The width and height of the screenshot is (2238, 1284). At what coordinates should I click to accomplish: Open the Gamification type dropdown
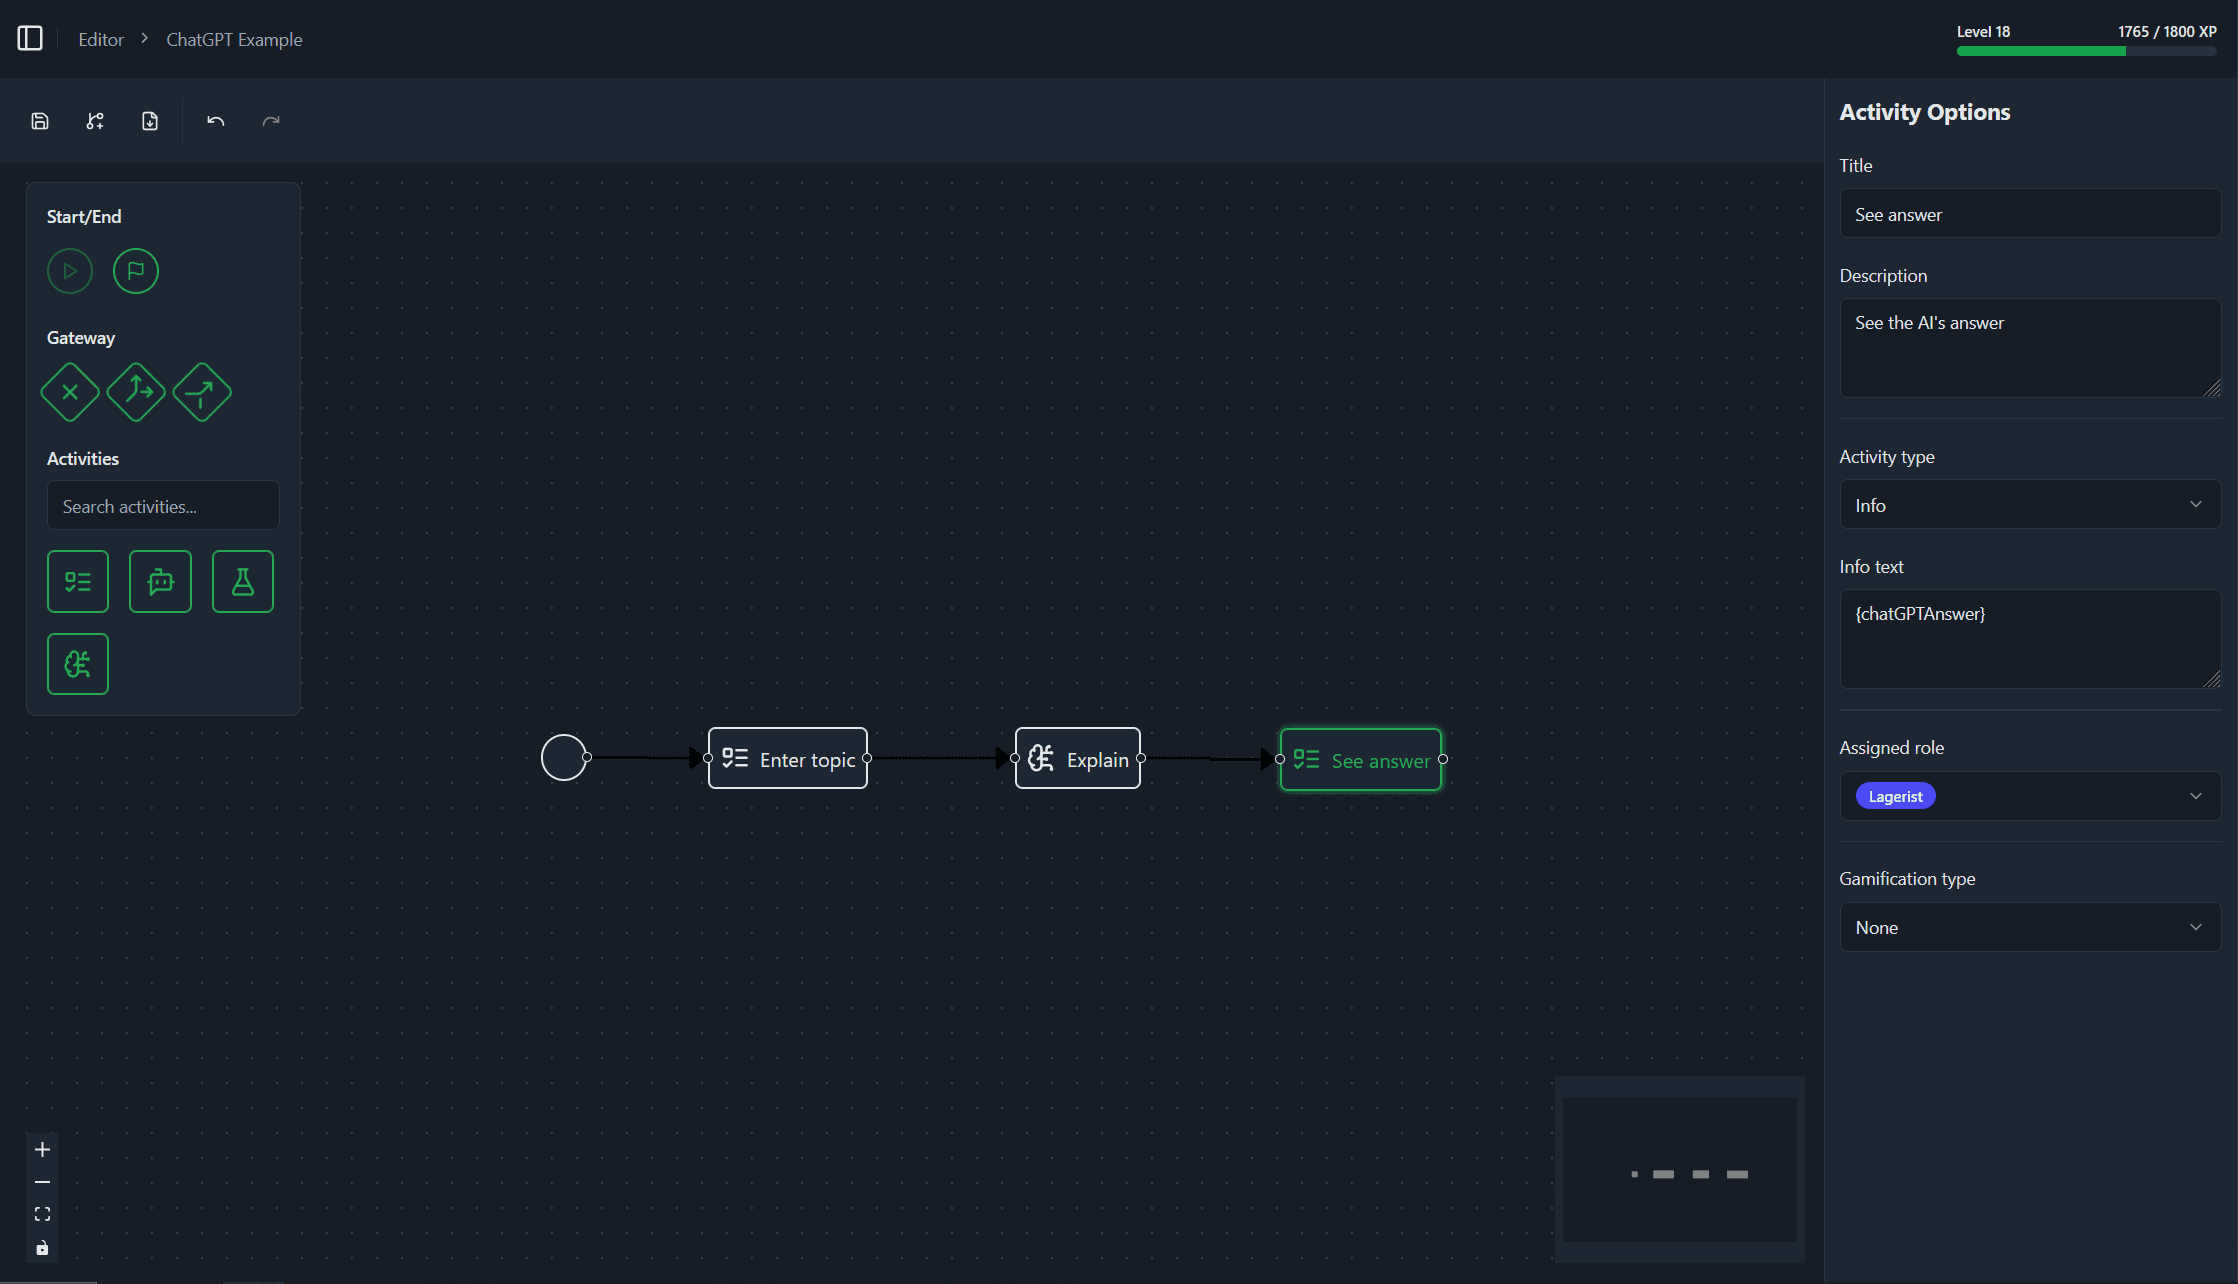(2030, 927)
